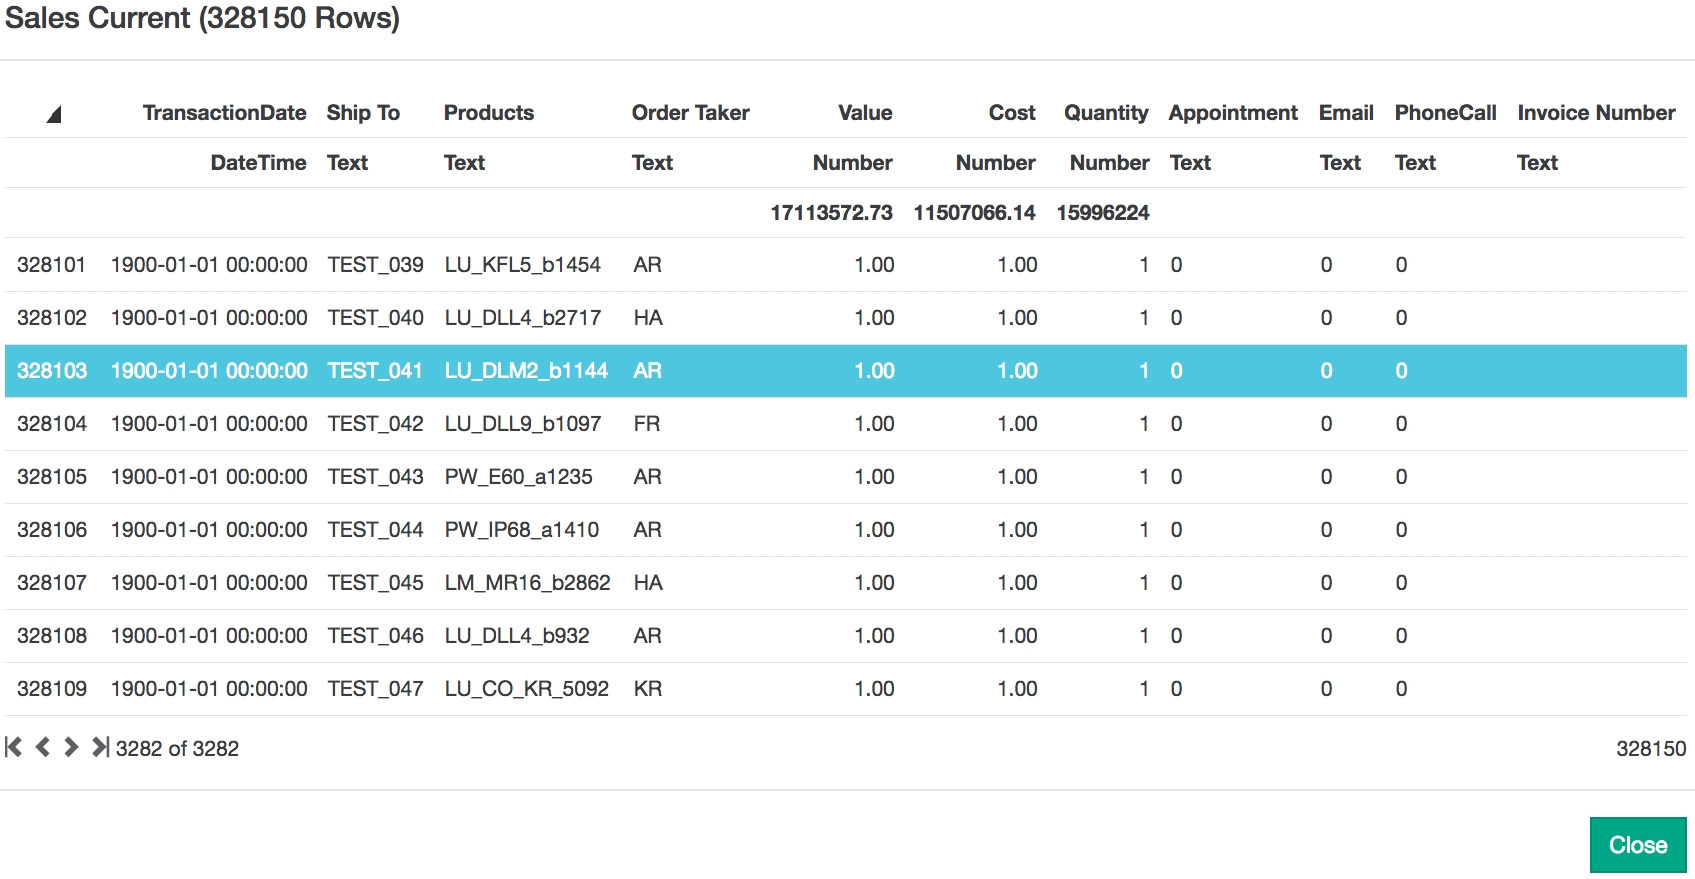1695x879 pixels.
Task: Click the Quantity column header
Action: point(1105,113)
